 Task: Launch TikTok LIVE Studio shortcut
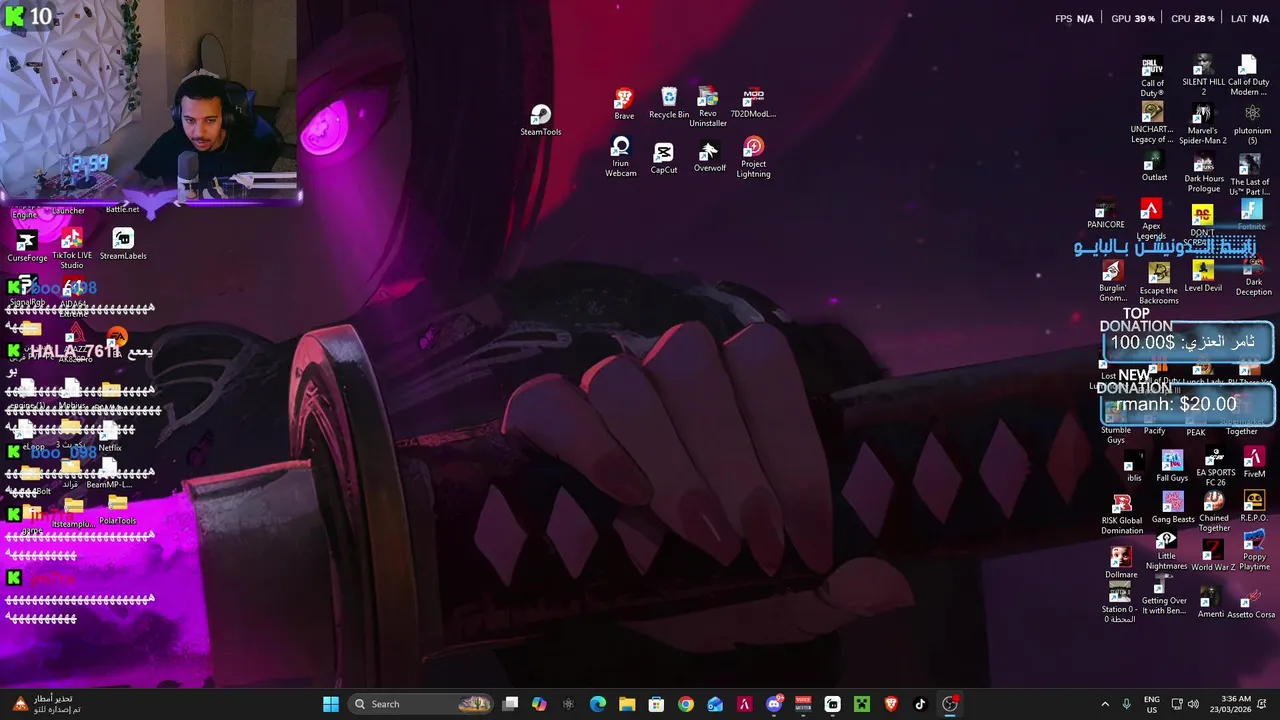point(71,249)
